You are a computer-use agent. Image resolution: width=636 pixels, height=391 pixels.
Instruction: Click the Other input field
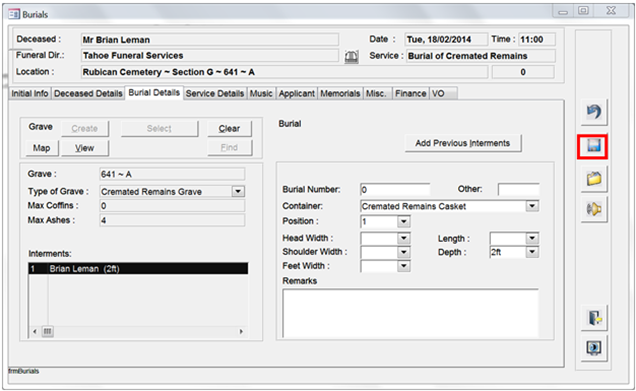click(x=518, y=189)
